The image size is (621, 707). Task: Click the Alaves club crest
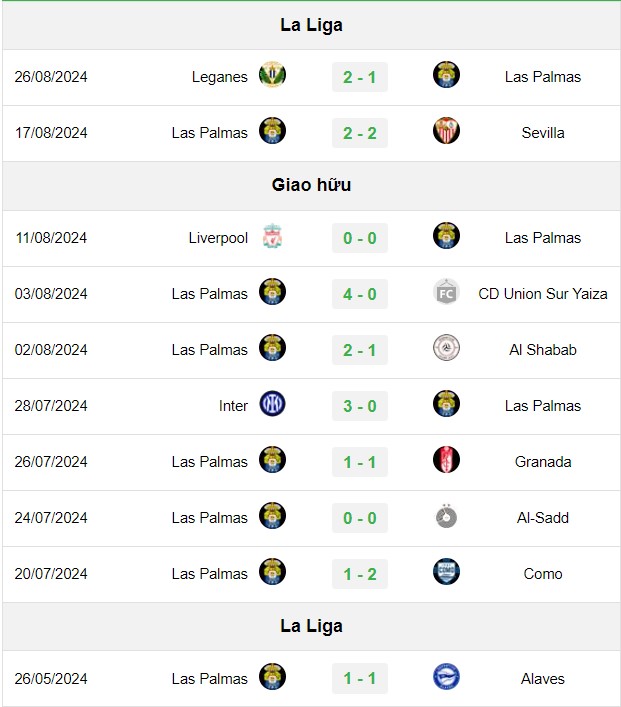[446, 677]
